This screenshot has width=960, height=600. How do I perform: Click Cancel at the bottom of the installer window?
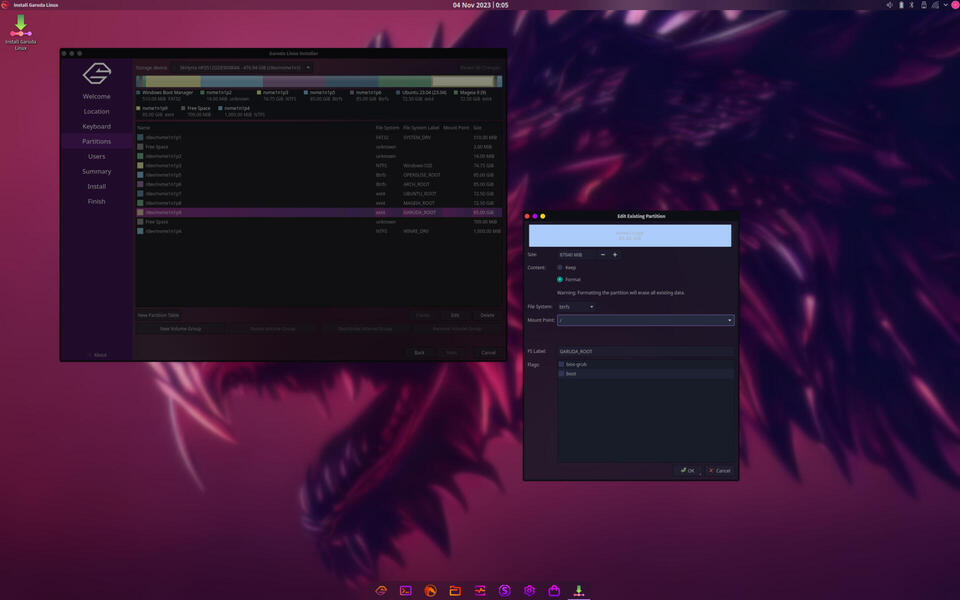click(x=488, y=353)
